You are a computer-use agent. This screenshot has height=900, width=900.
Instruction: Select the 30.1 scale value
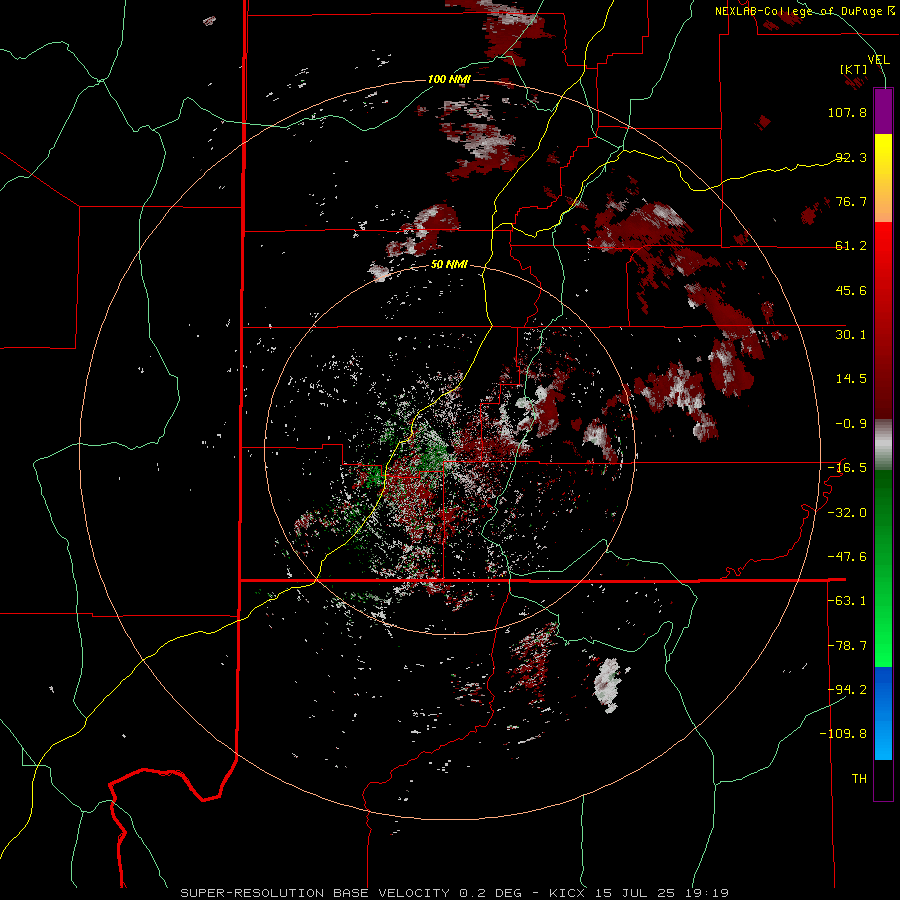tap(851, 335)
